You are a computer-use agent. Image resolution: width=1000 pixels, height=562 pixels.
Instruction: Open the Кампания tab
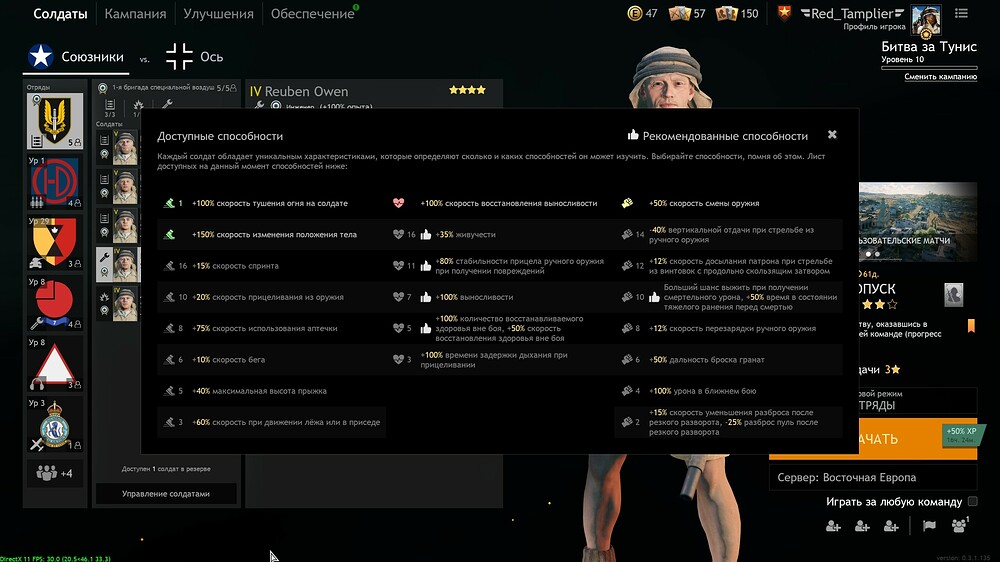tap(135, 13)
